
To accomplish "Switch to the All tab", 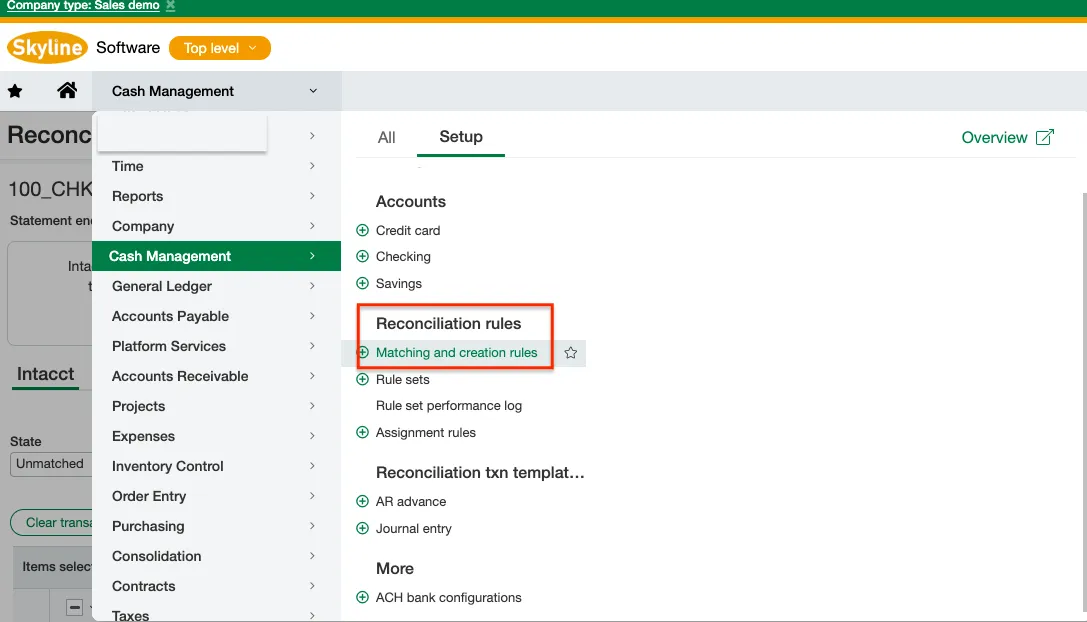I will 386,137.
